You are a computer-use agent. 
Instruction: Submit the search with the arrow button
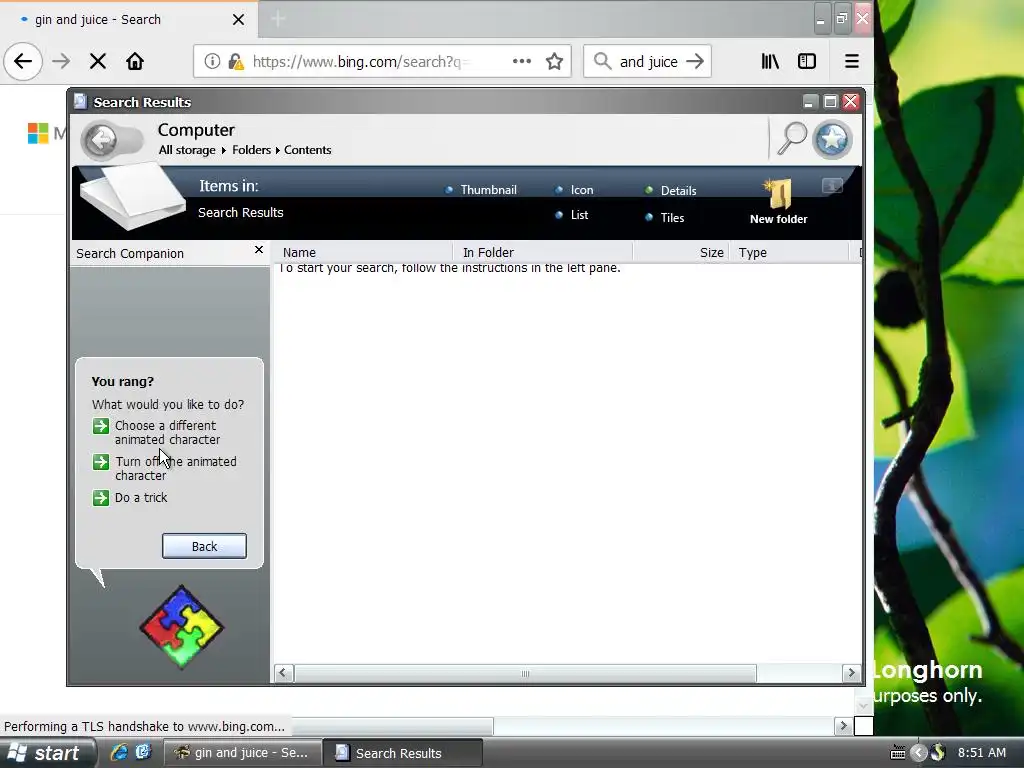coord(696,61)
